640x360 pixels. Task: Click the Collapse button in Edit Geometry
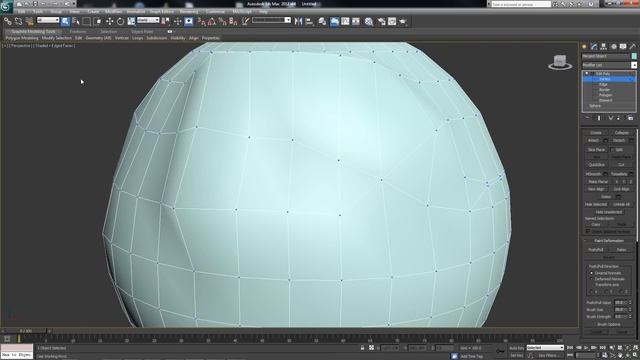click(622, 133)
